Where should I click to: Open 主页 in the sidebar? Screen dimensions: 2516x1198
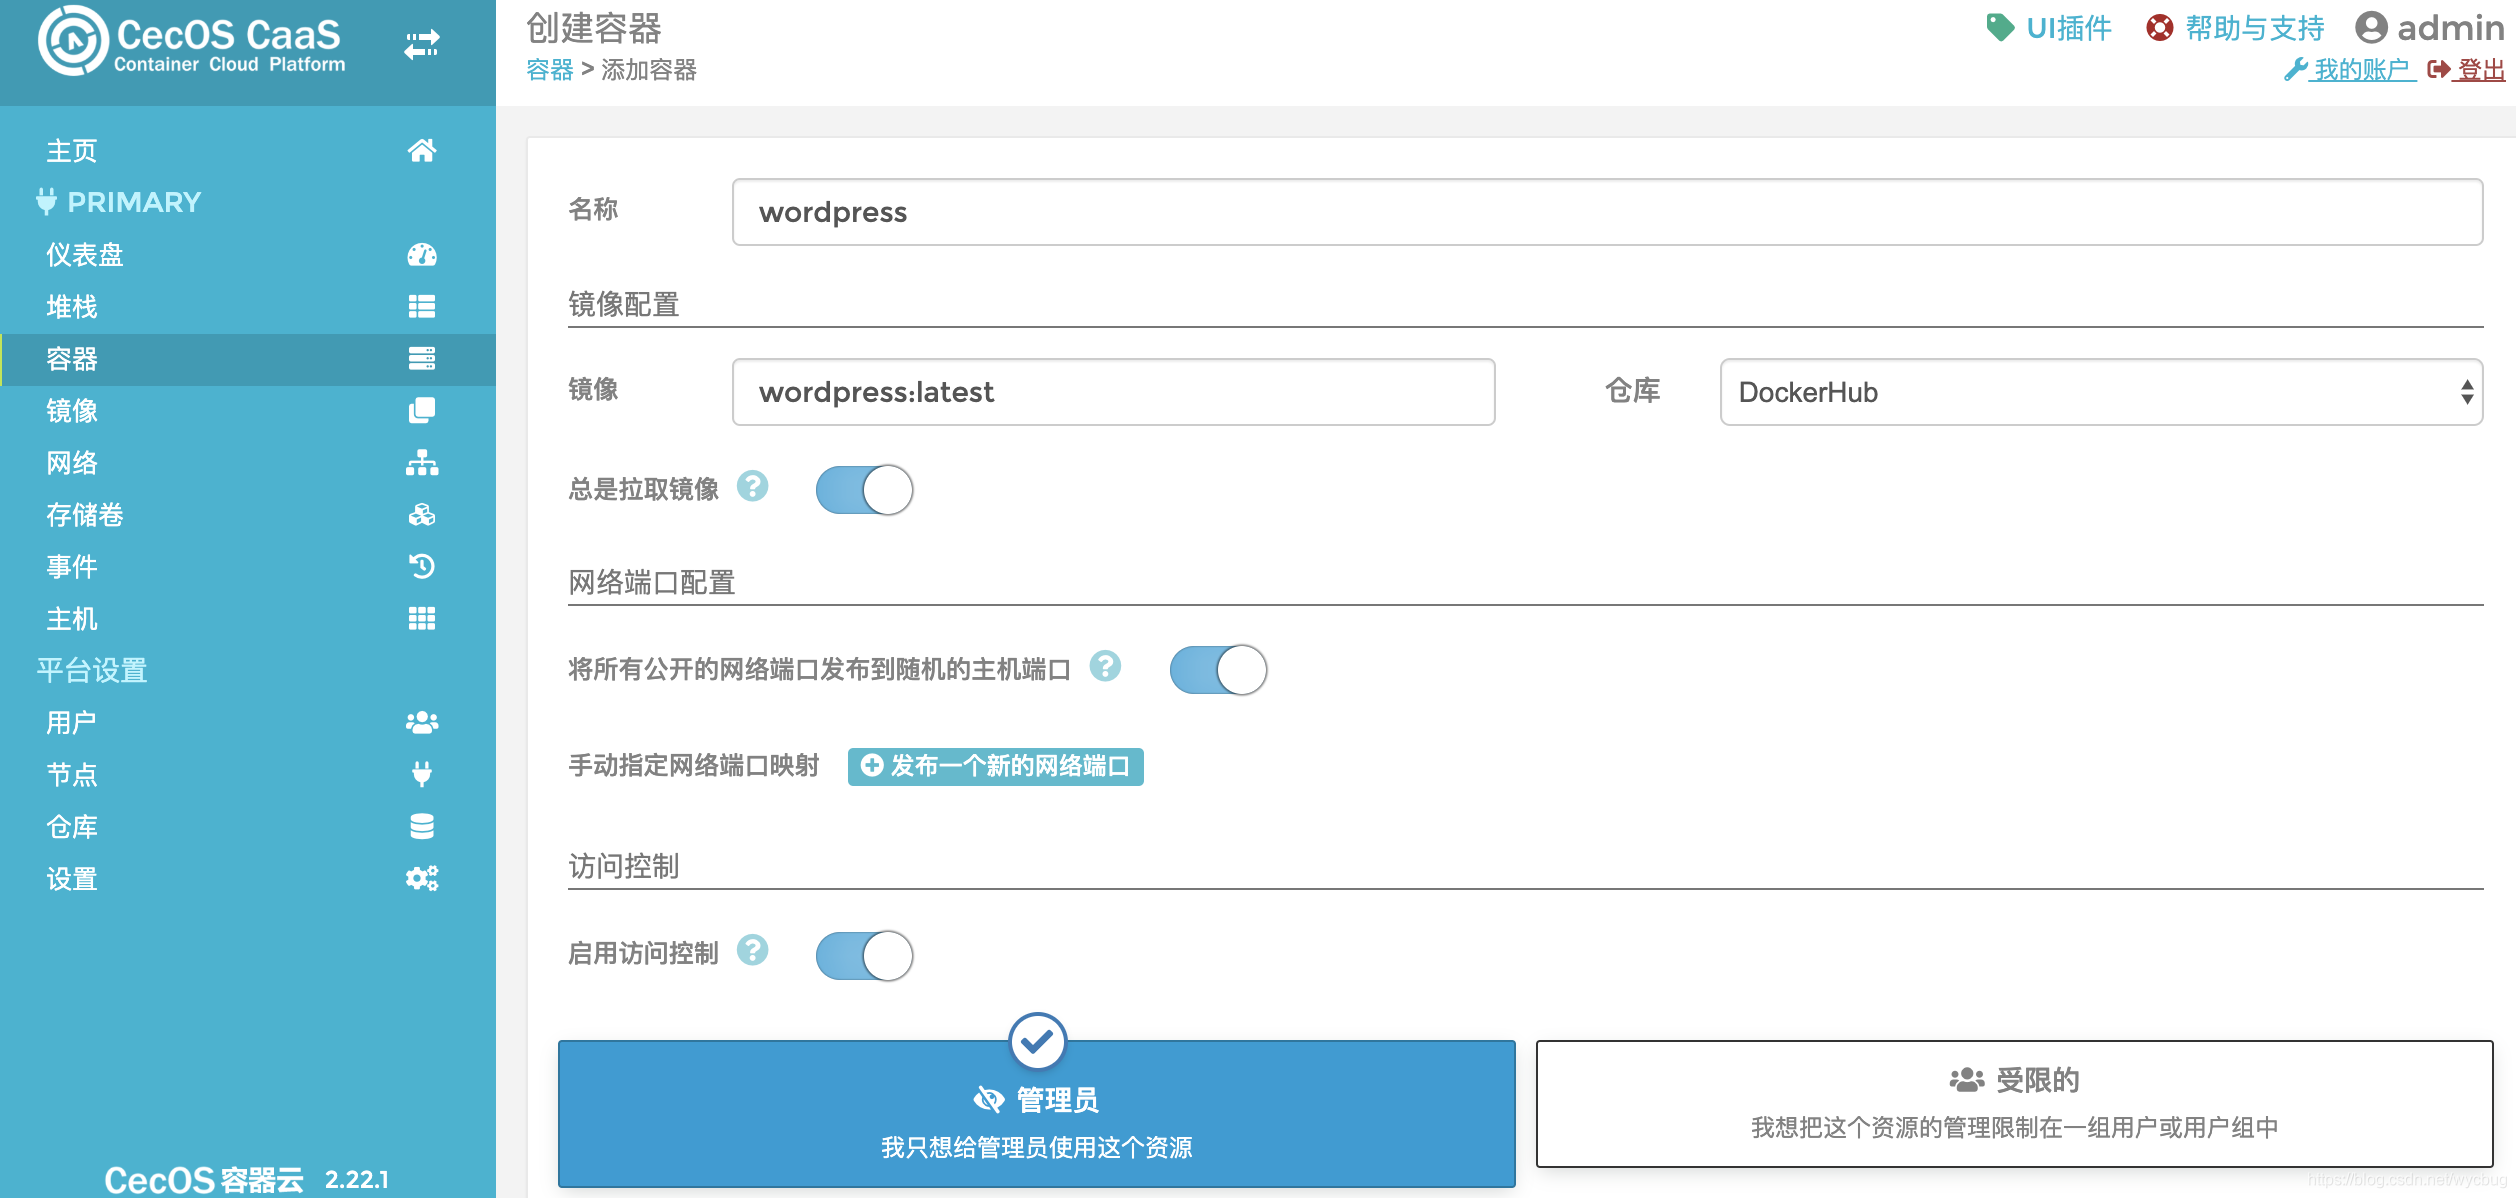click(x=248, y=150)
